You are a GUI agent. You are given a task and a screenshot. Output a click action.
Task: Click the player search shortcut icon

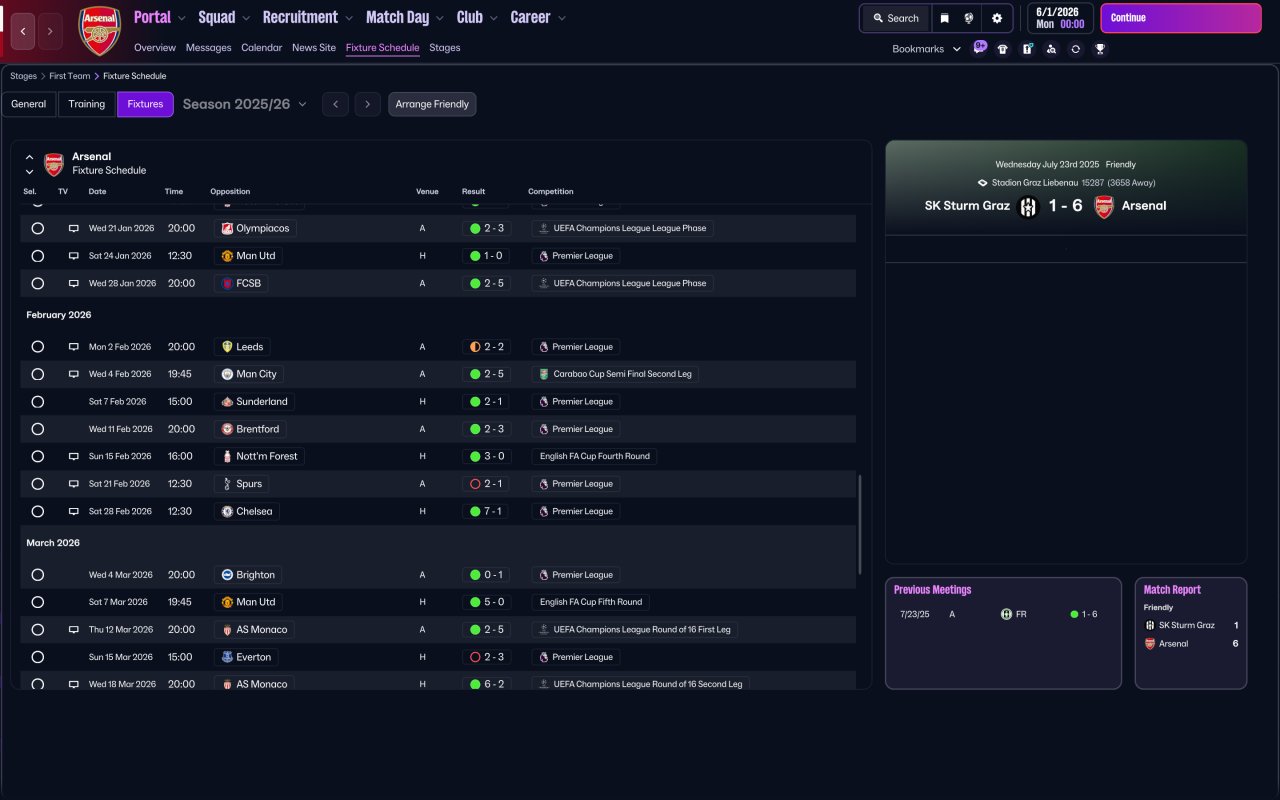[1051, 49]
